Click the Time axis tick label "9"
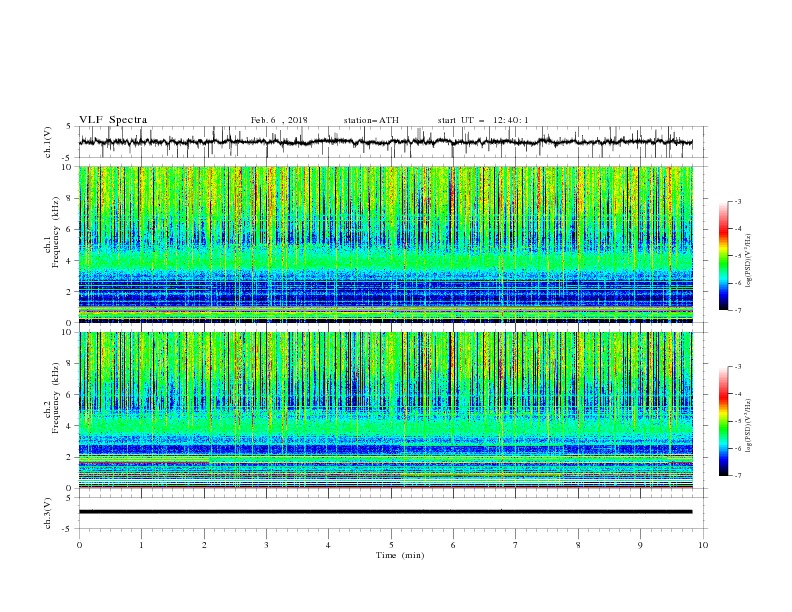 (640, 545)
